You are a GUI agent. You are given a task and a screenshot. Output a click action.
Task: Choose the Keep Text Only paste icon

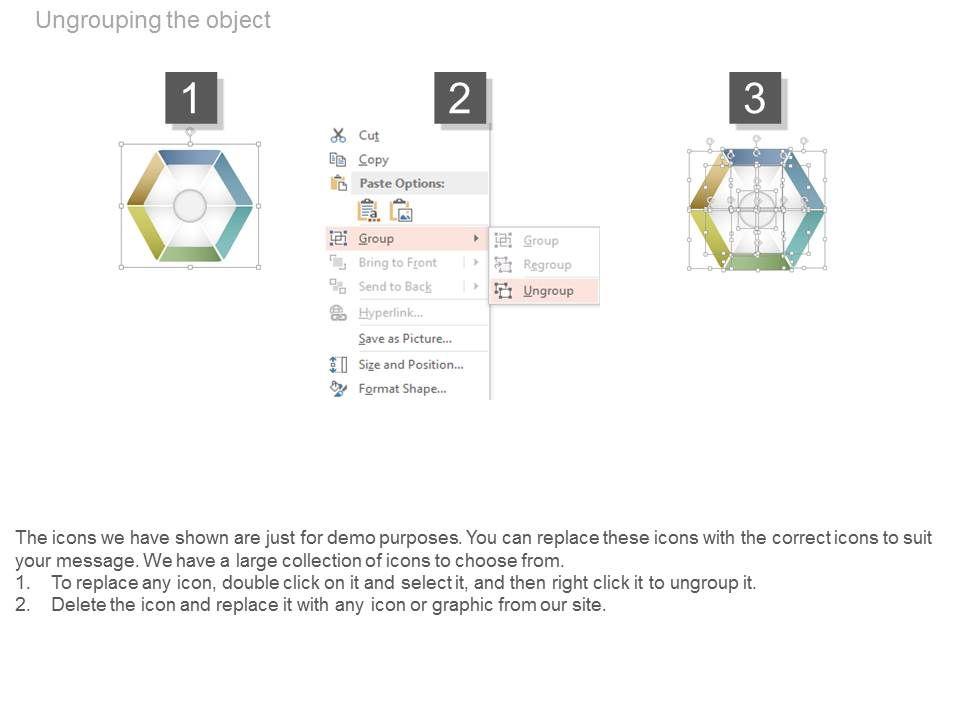pyautogui.click(x=369, y=210)
